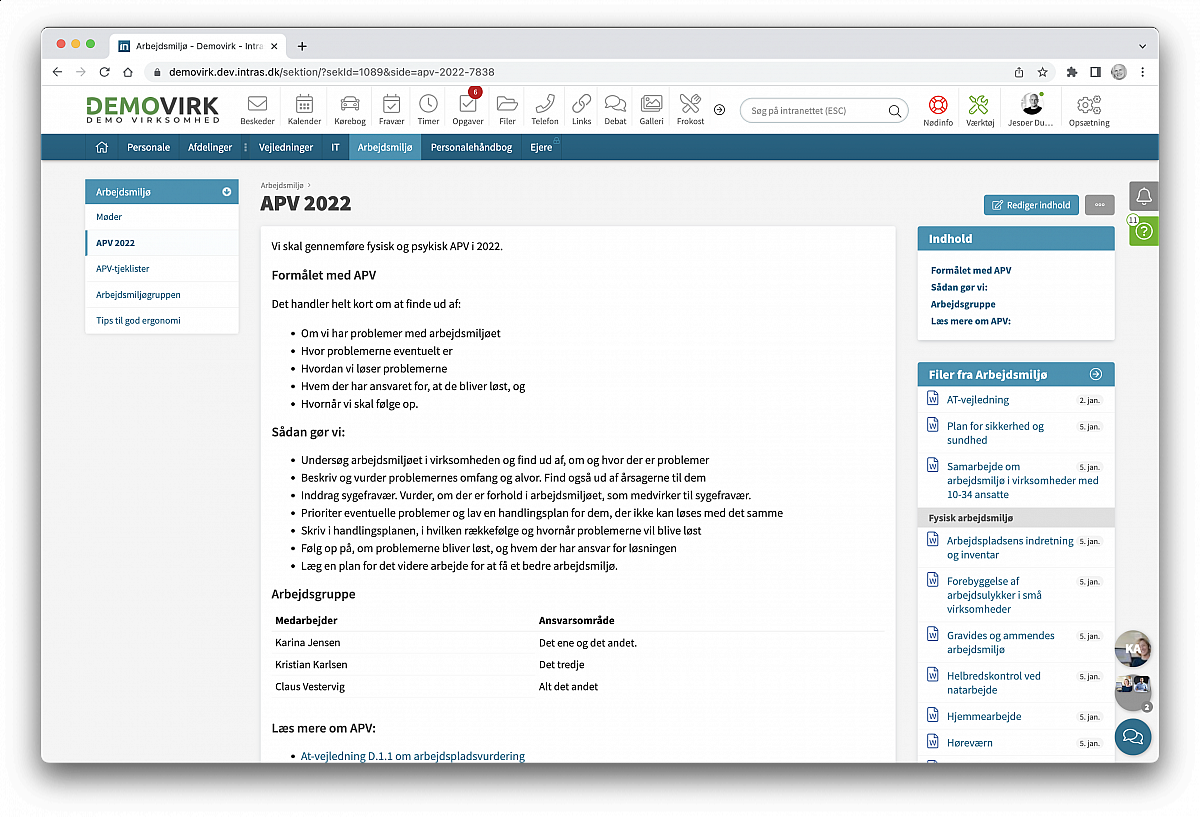Open the Jesper Du... user profile
The height and width of the screenshot is (817, 1200).
[1031, 109]
